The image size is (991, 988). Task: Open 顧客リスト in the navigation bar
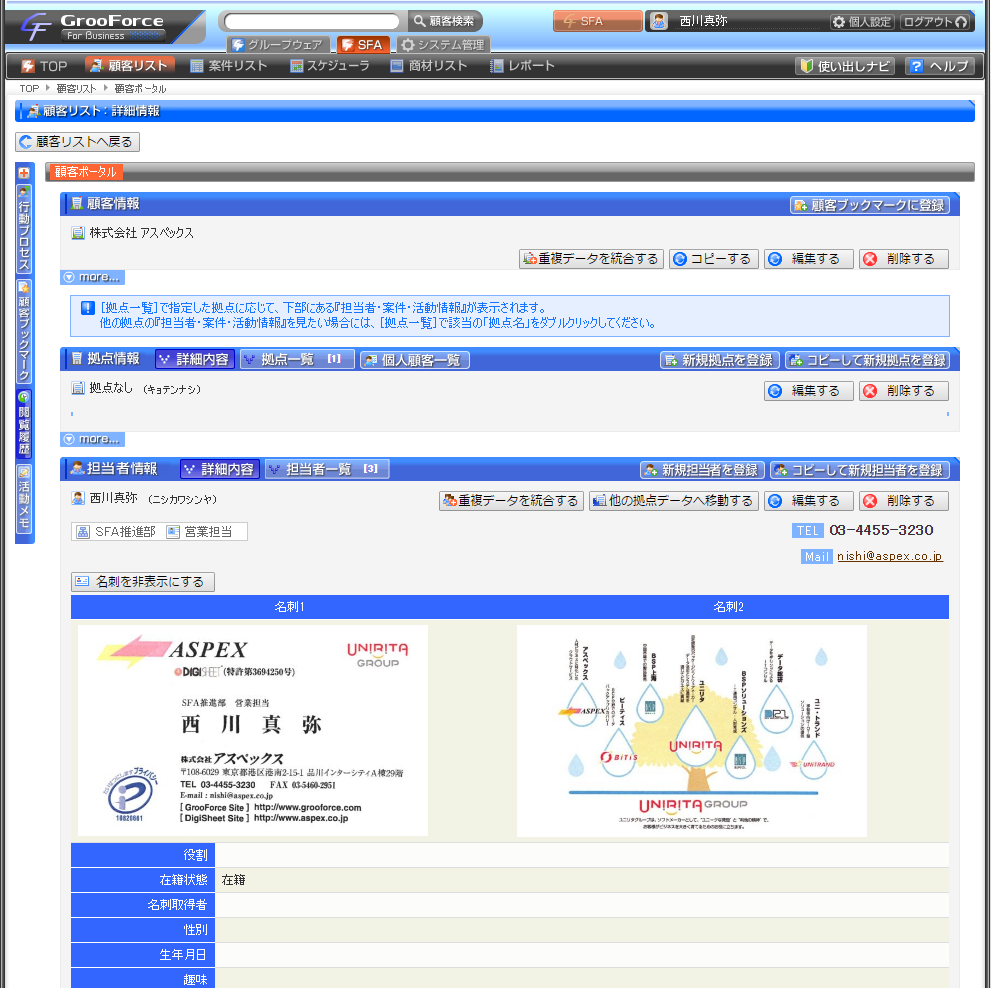tap(129, 65)
